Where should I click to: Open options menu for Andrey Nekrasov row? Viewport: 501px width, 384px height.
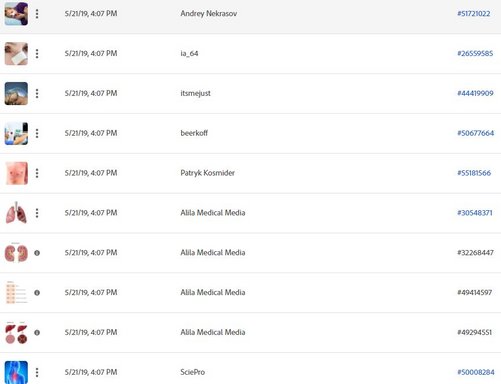click(x=37, y=14)
